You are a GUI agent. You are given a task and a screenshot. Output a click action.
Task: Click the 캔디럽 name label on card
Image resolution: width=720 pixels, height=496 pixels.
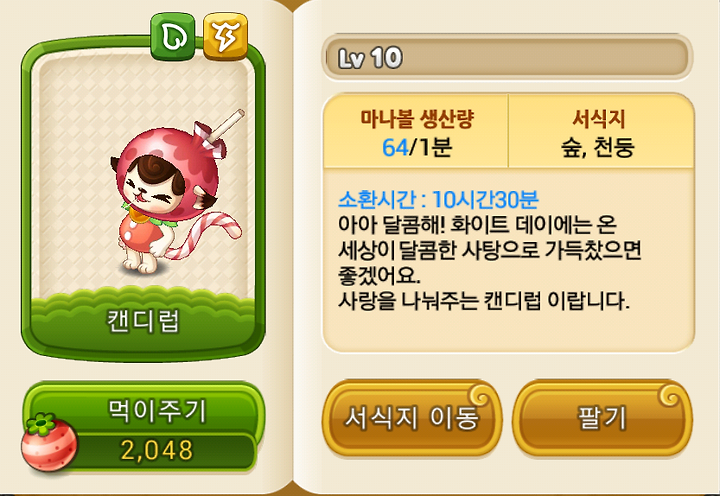[143, 321]
